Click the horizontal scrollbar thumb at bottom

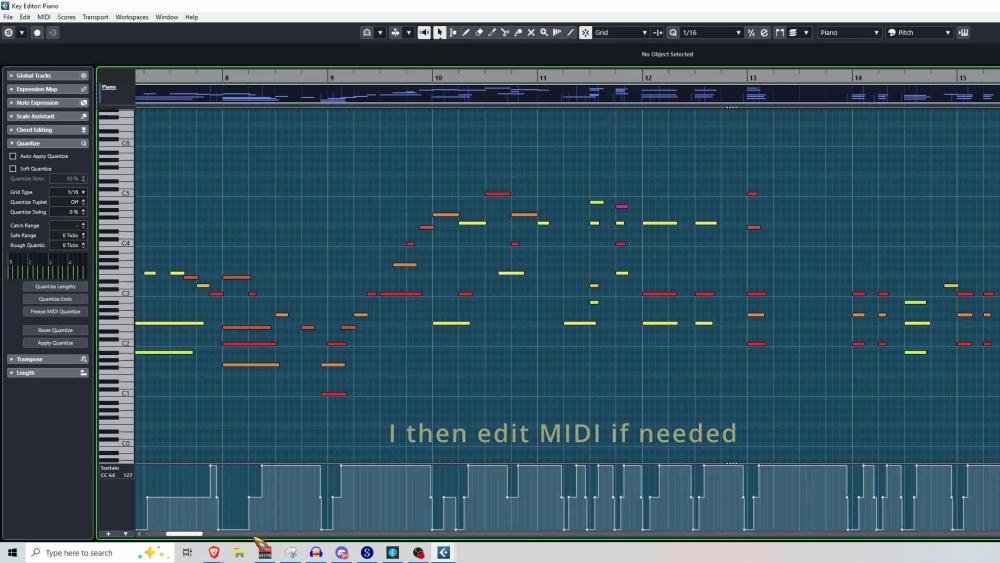[184, 534]
